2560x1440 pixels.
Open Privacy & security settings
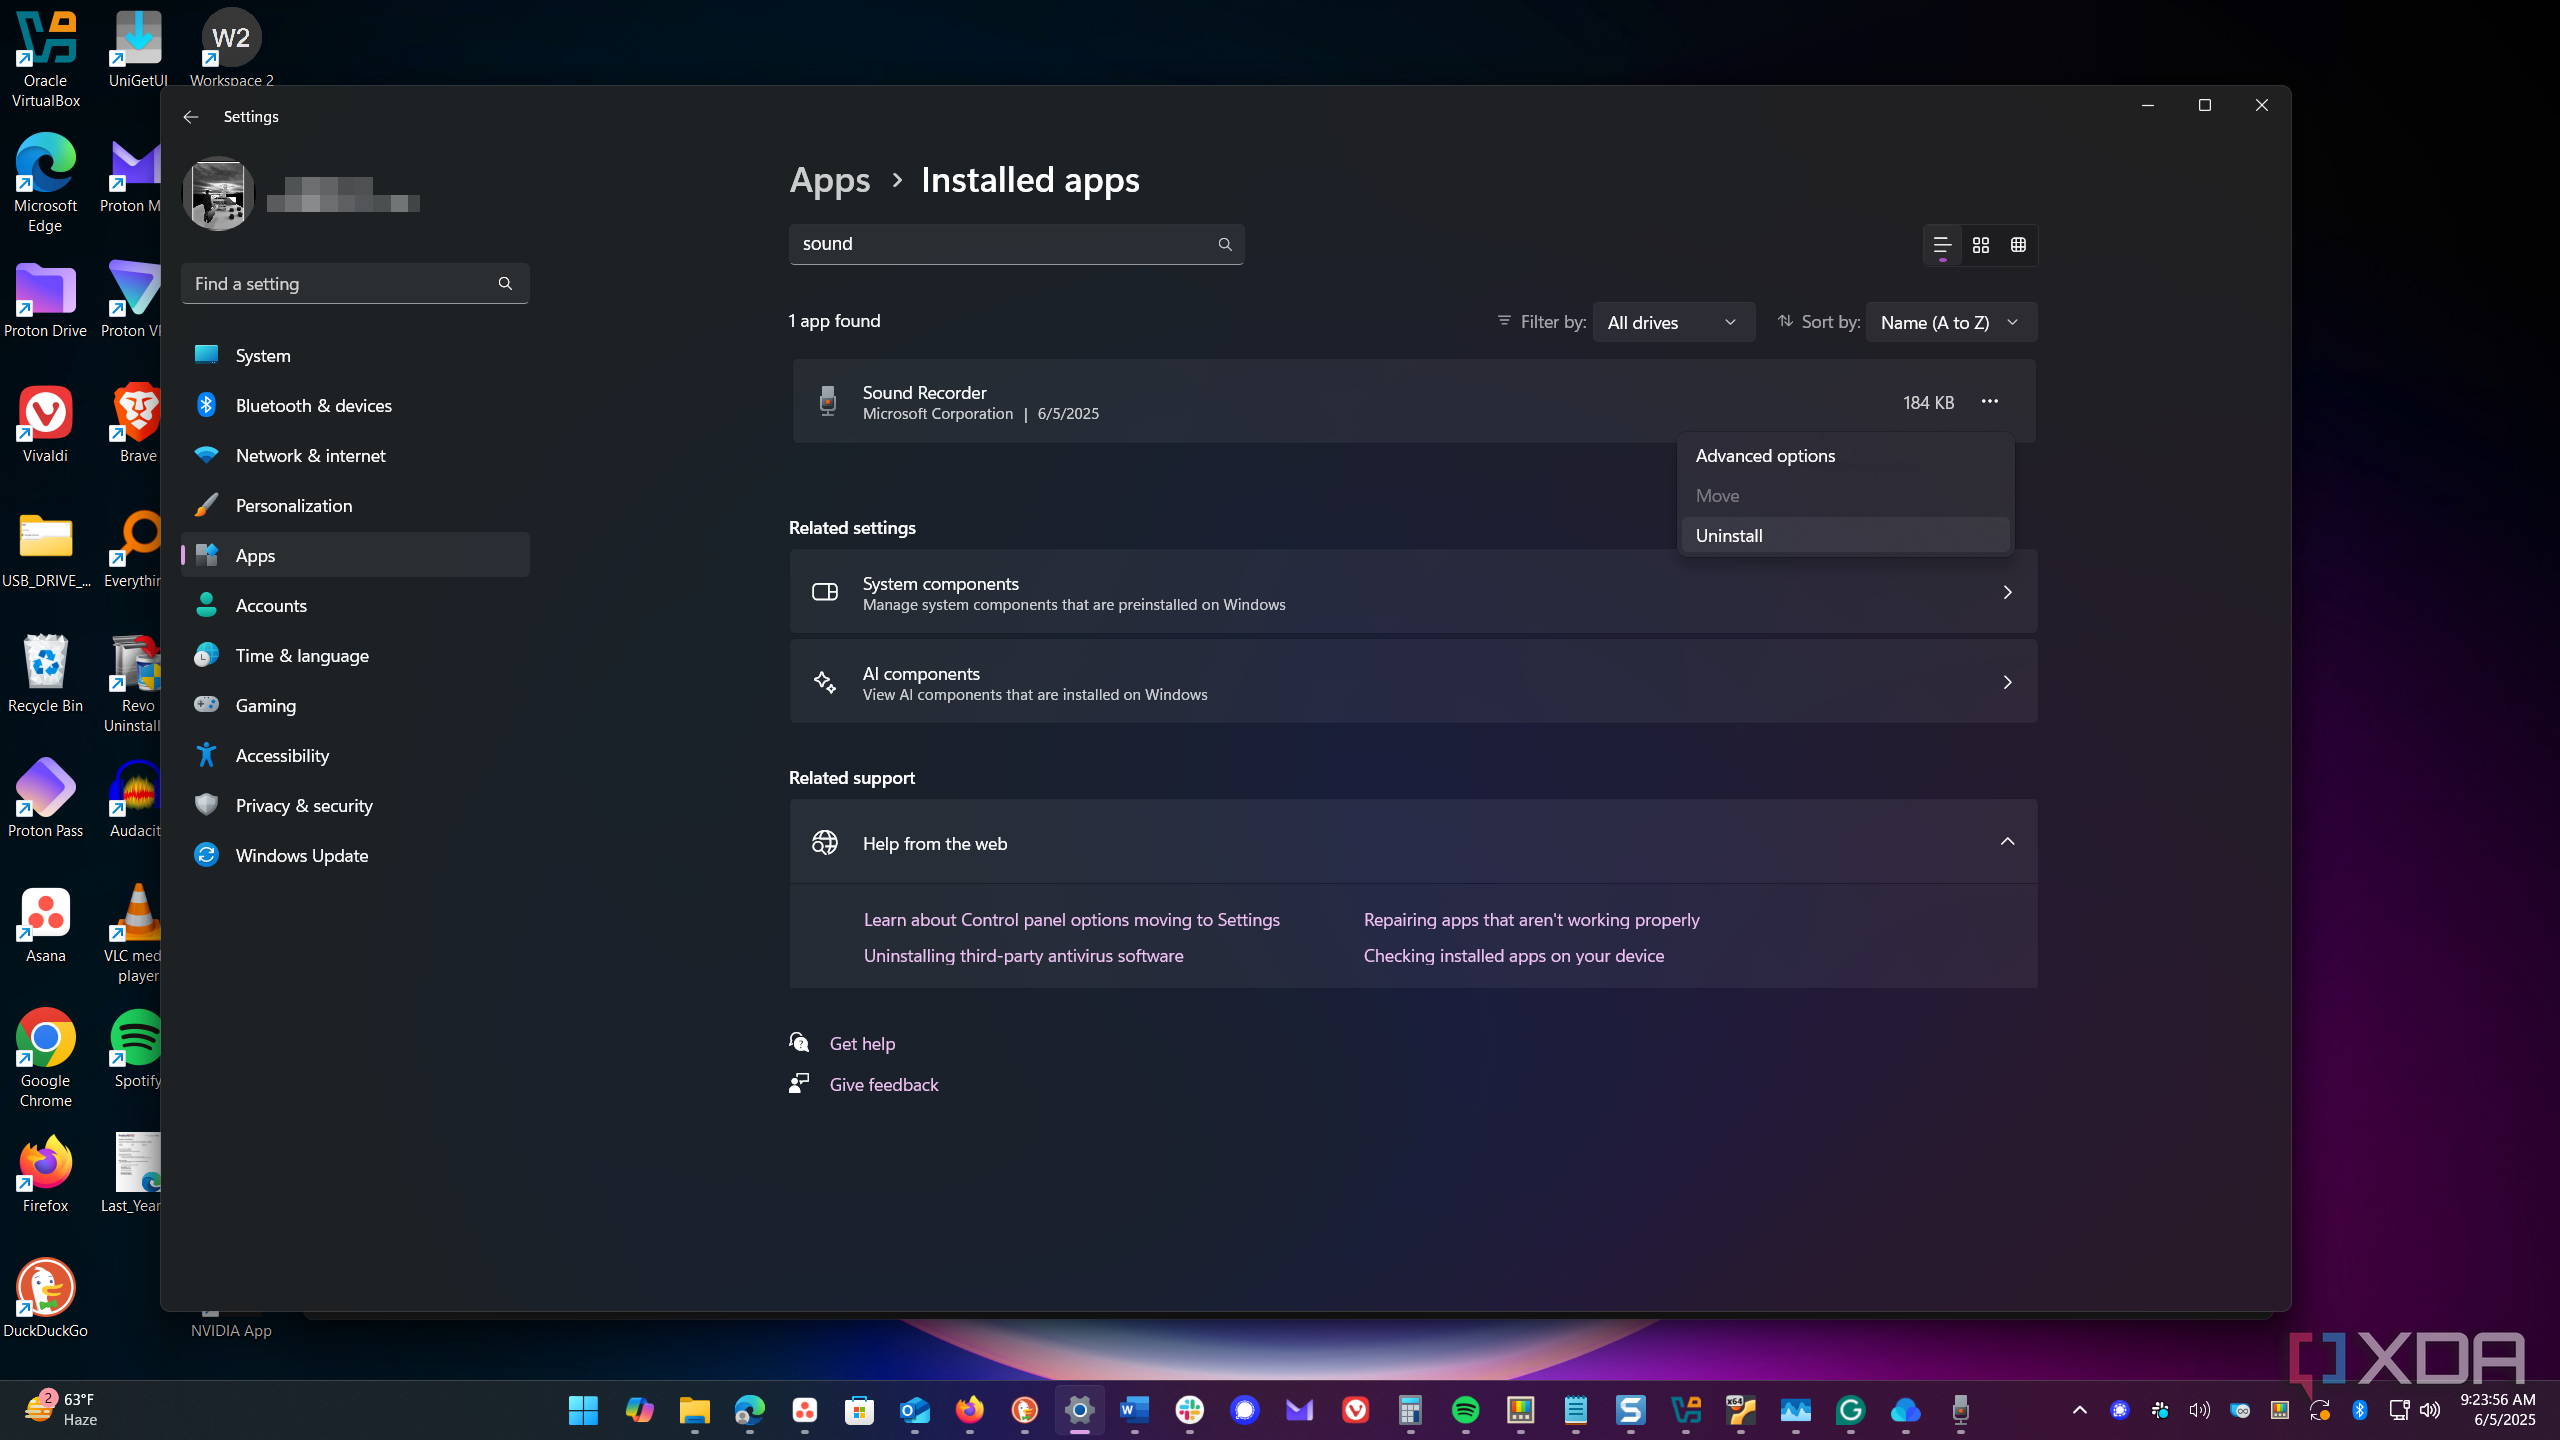click(x=355, y=806)
